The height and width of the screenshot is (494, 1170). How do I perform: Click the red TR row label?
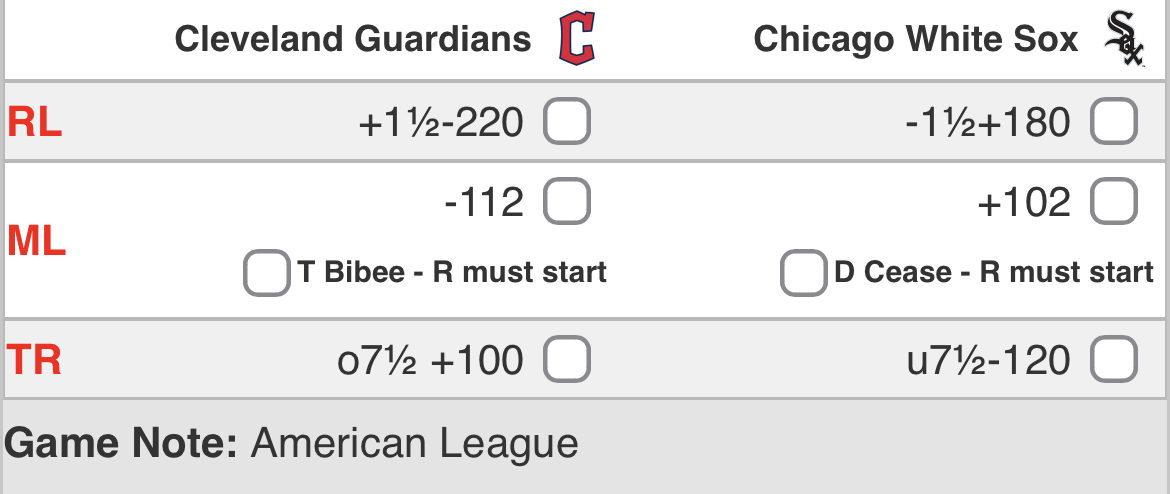tap(35, 360)
